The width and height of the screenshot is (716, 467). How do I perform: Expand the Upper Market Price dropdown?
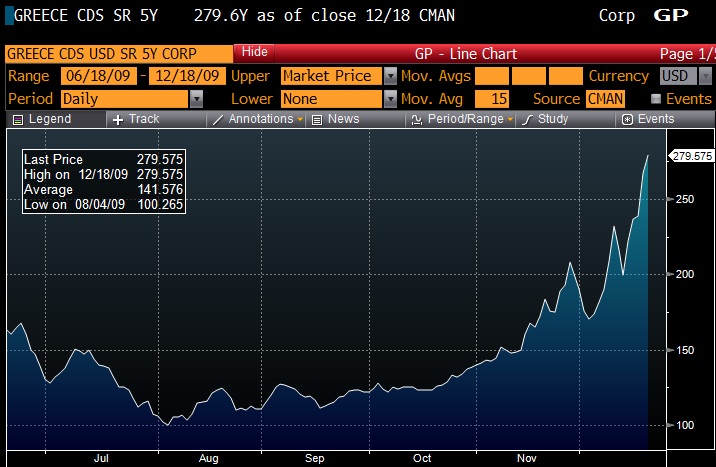coord(390,76)
